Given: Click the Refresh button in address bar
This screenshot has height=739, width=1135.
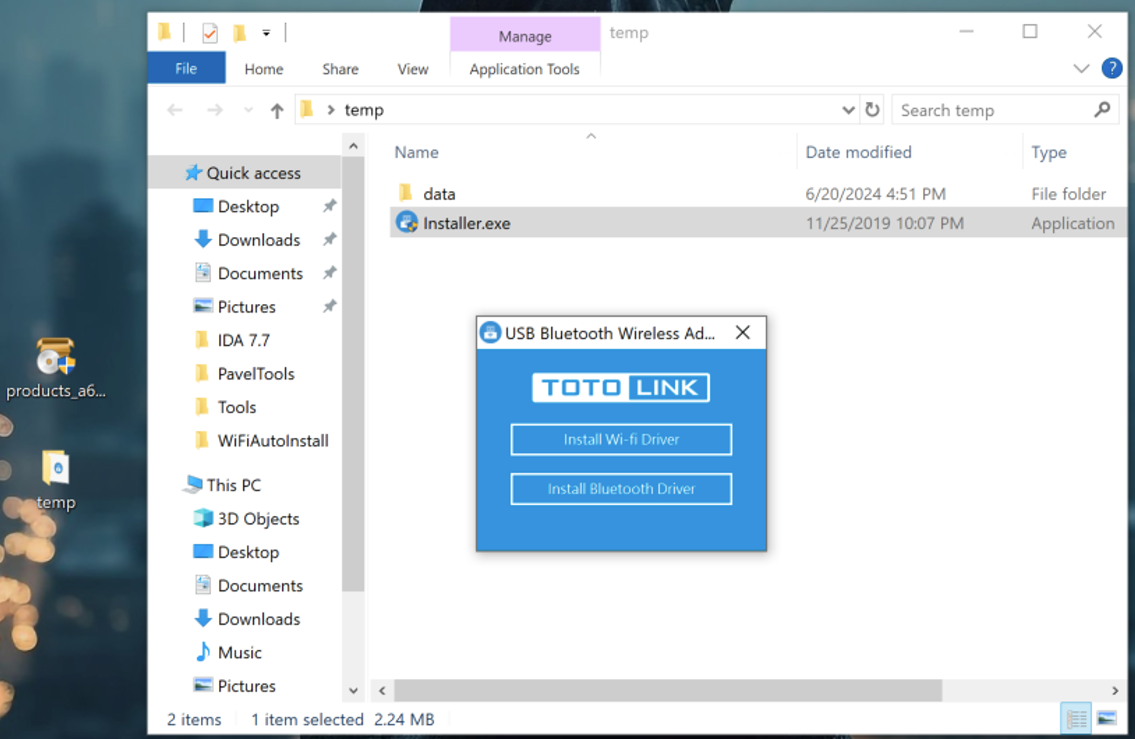Looking at the screenshot, I should pos(872,110).
